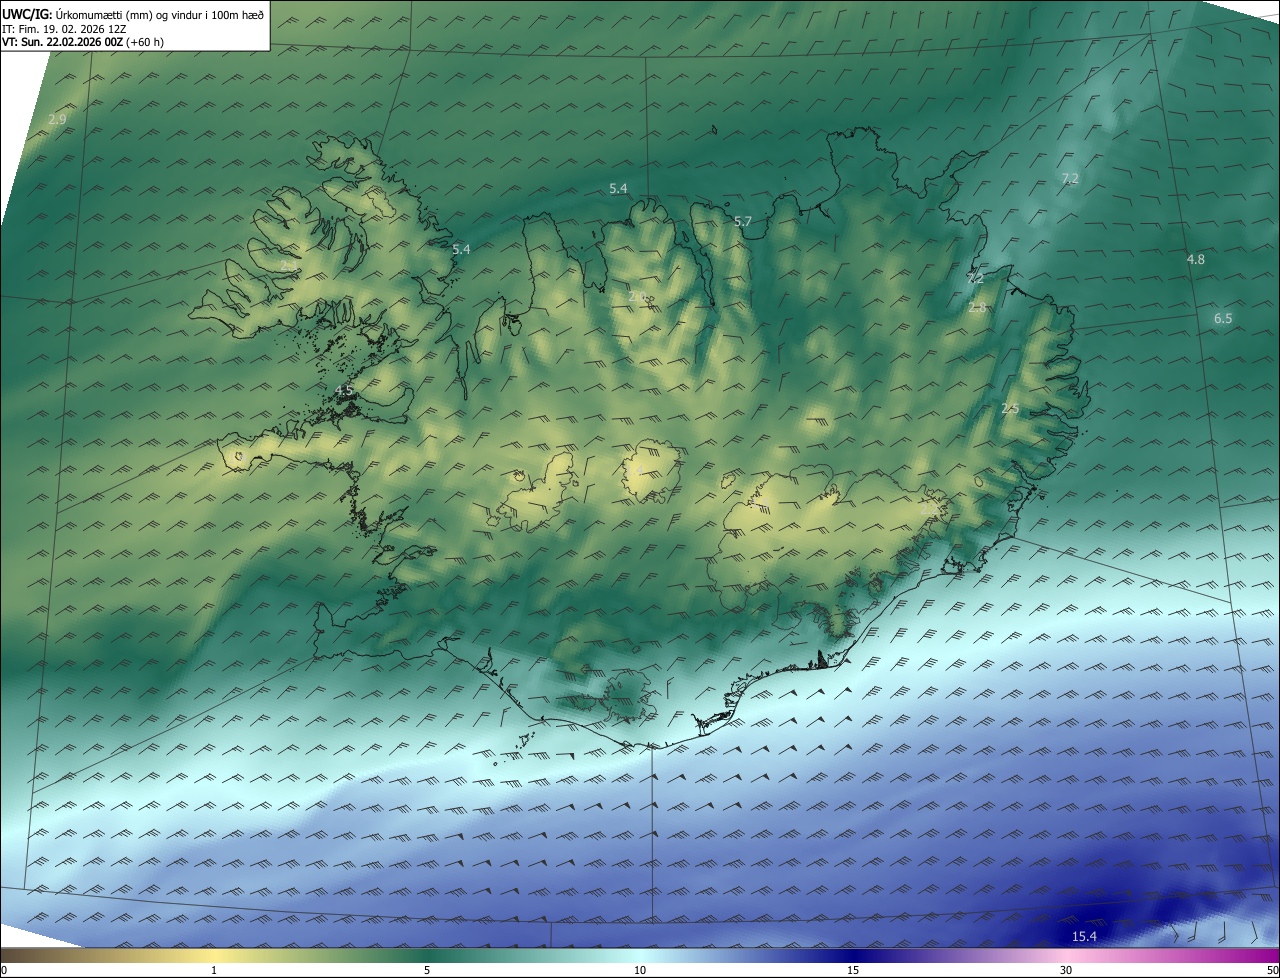Screen dimensions: 1280x978
Task: Click the "2.9" value label on the map
Action: pos(57,119)
